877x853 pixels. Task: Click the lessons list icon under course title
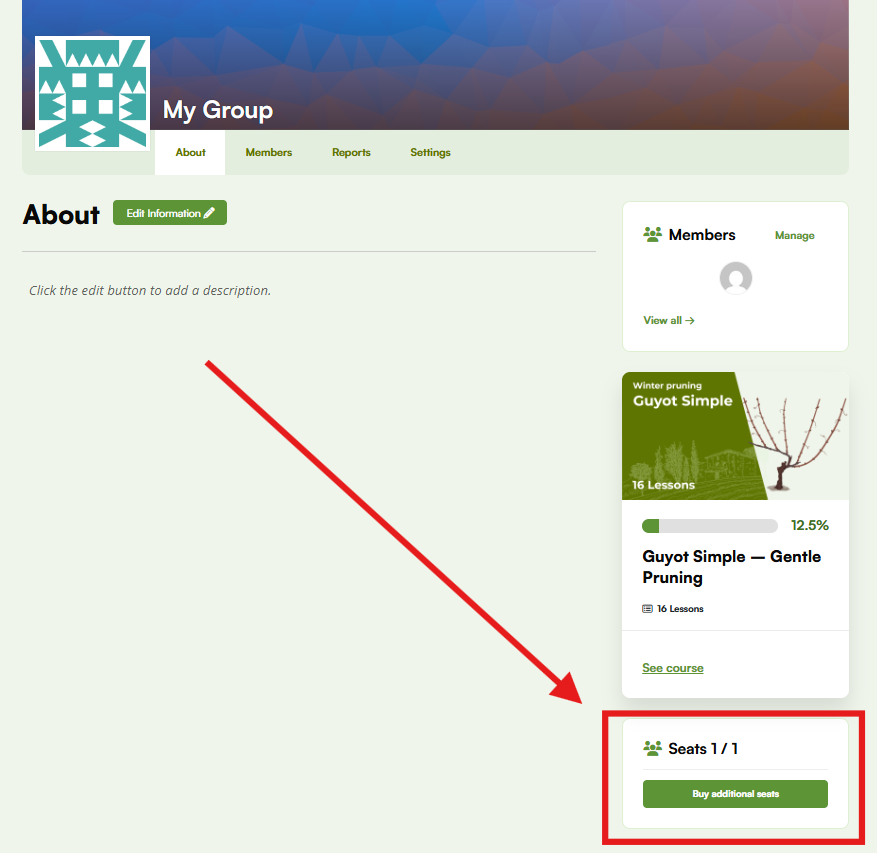pos(647,609)
